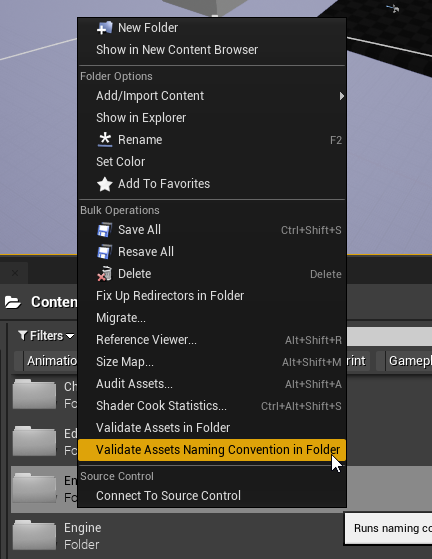Image resolution: width=432 pixels, height=559 pixels.
Task: Choose Fix Up Redirectors in Folder
Action: [x=212, y=296]
